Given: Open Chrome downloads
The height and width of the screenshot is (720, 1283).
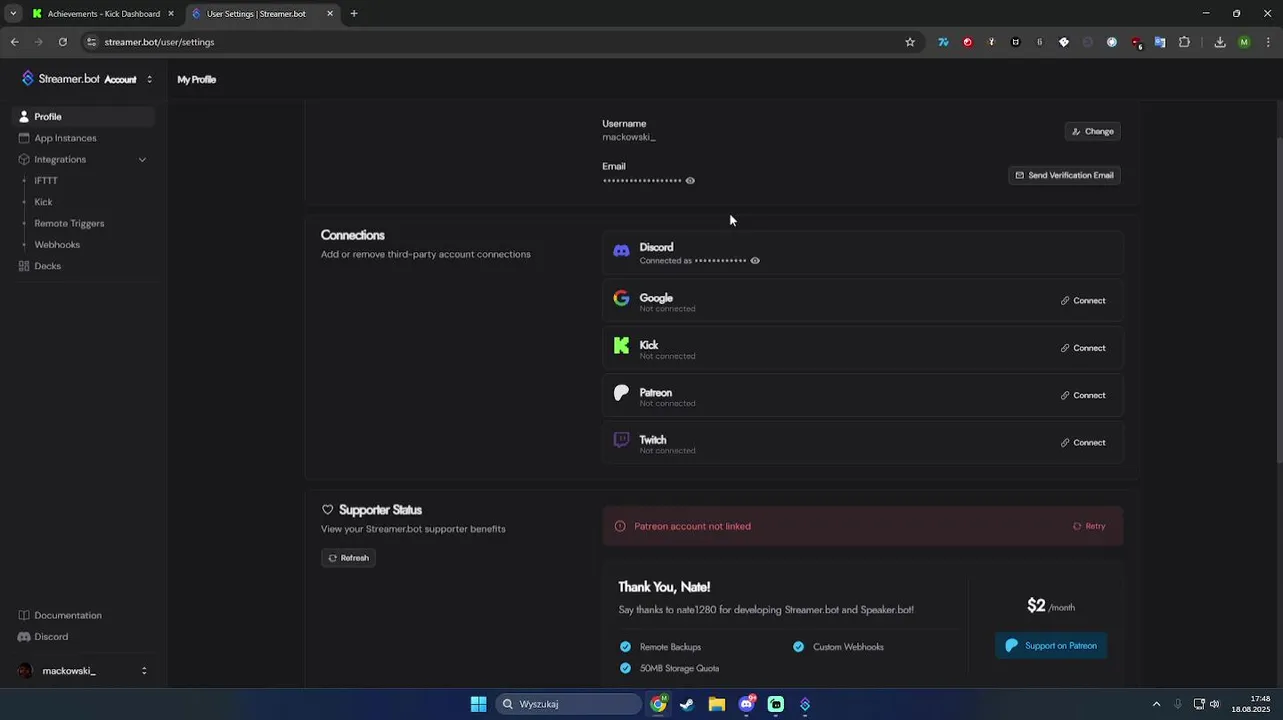Looking at the screenshot, I should pos(1220,42).
